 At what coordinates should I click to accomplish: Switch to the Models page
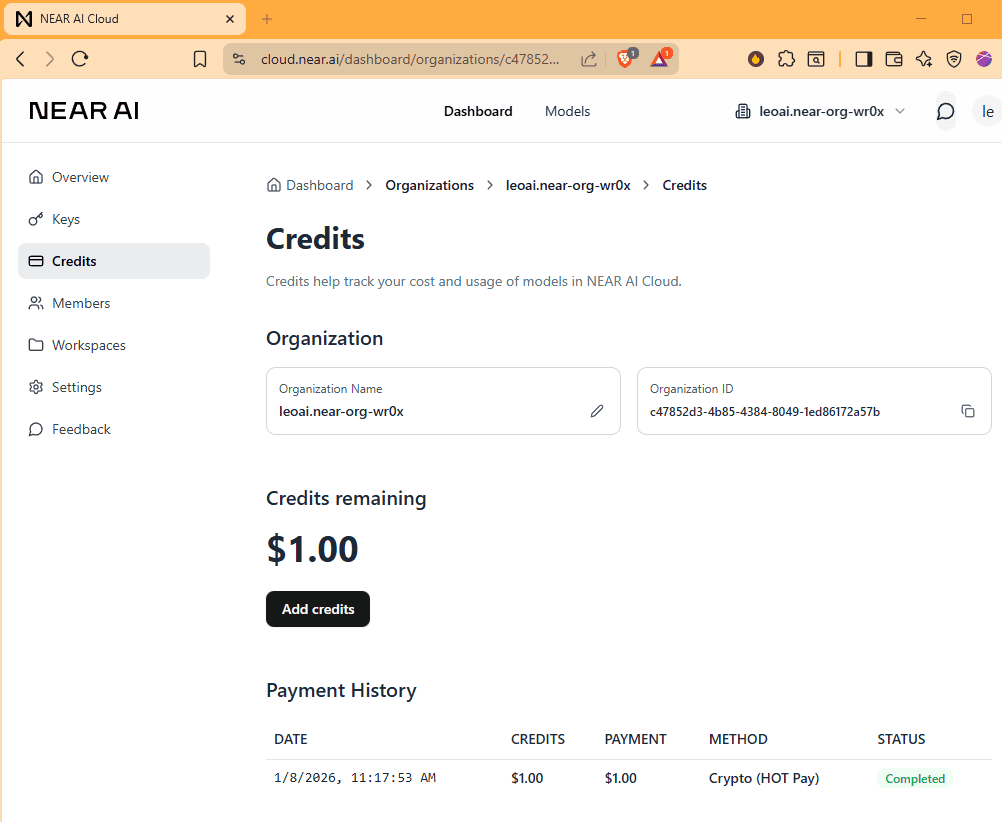[567, 111]
